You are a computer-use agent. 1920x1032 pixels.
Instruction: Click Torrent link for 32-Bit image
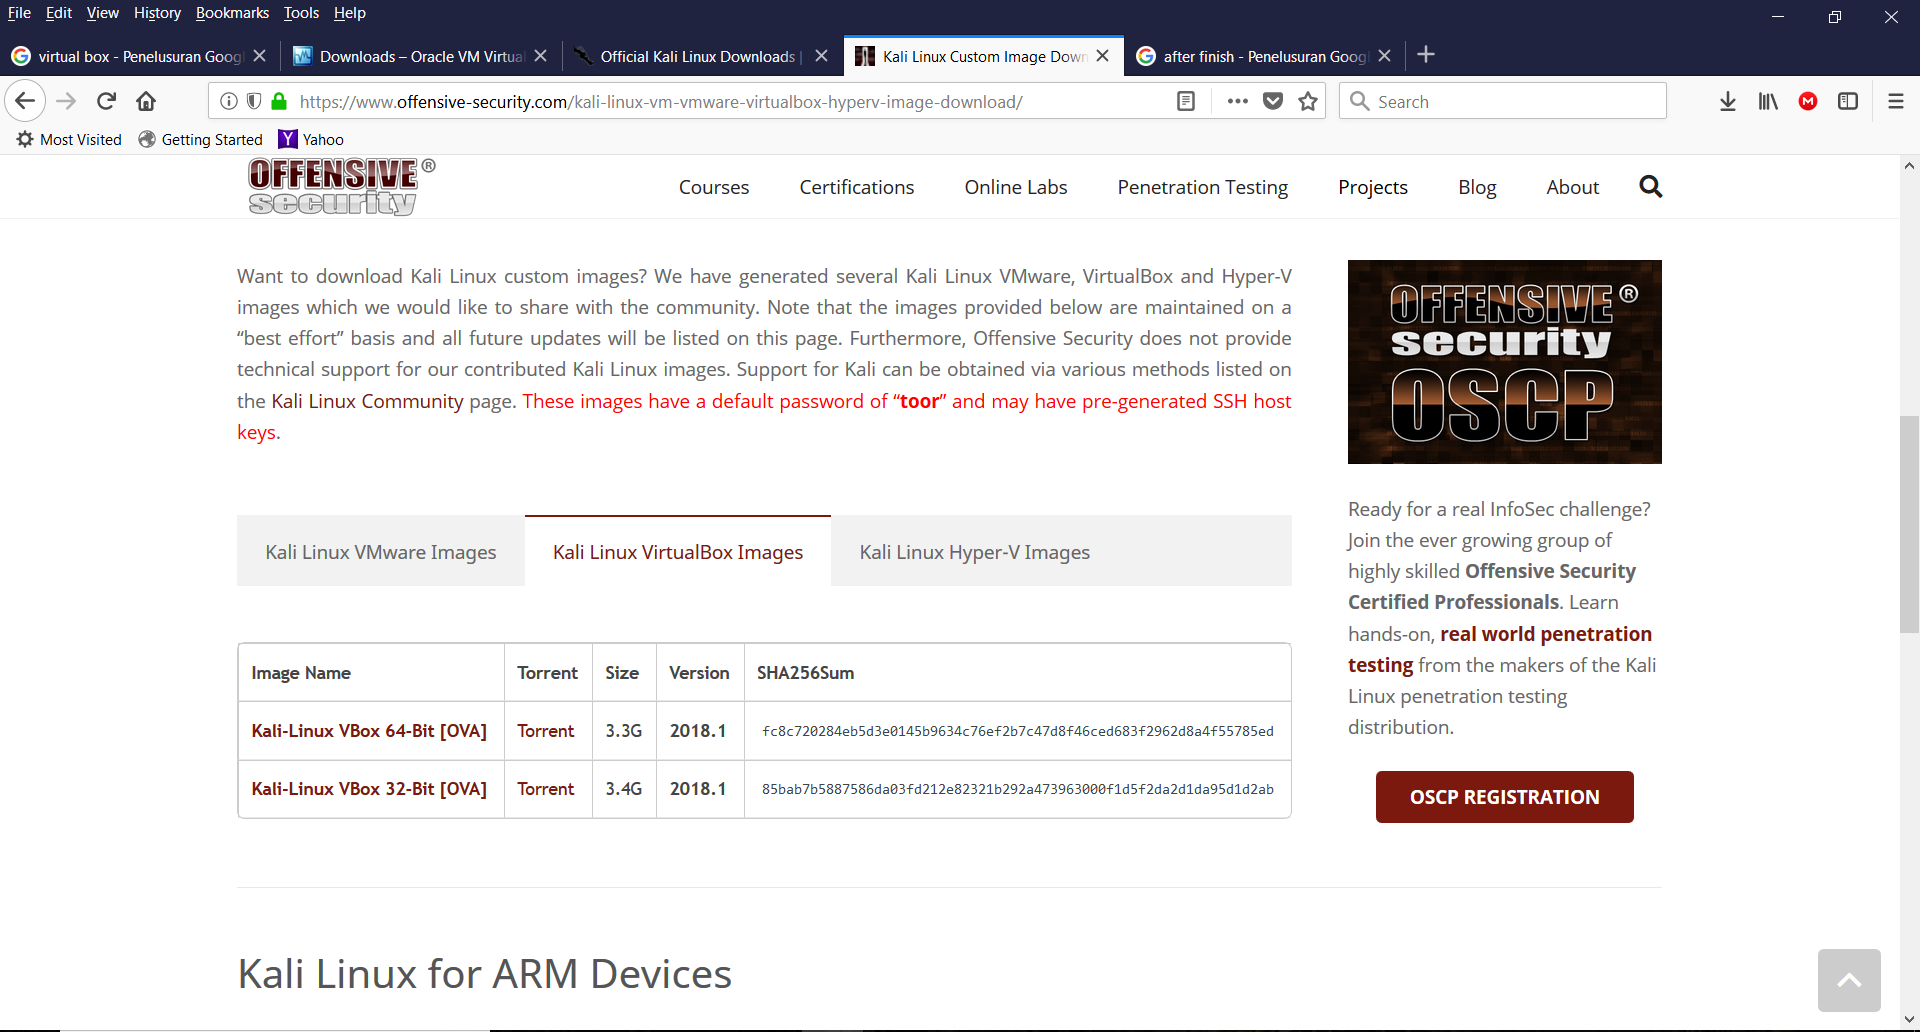tap(546, 789)
